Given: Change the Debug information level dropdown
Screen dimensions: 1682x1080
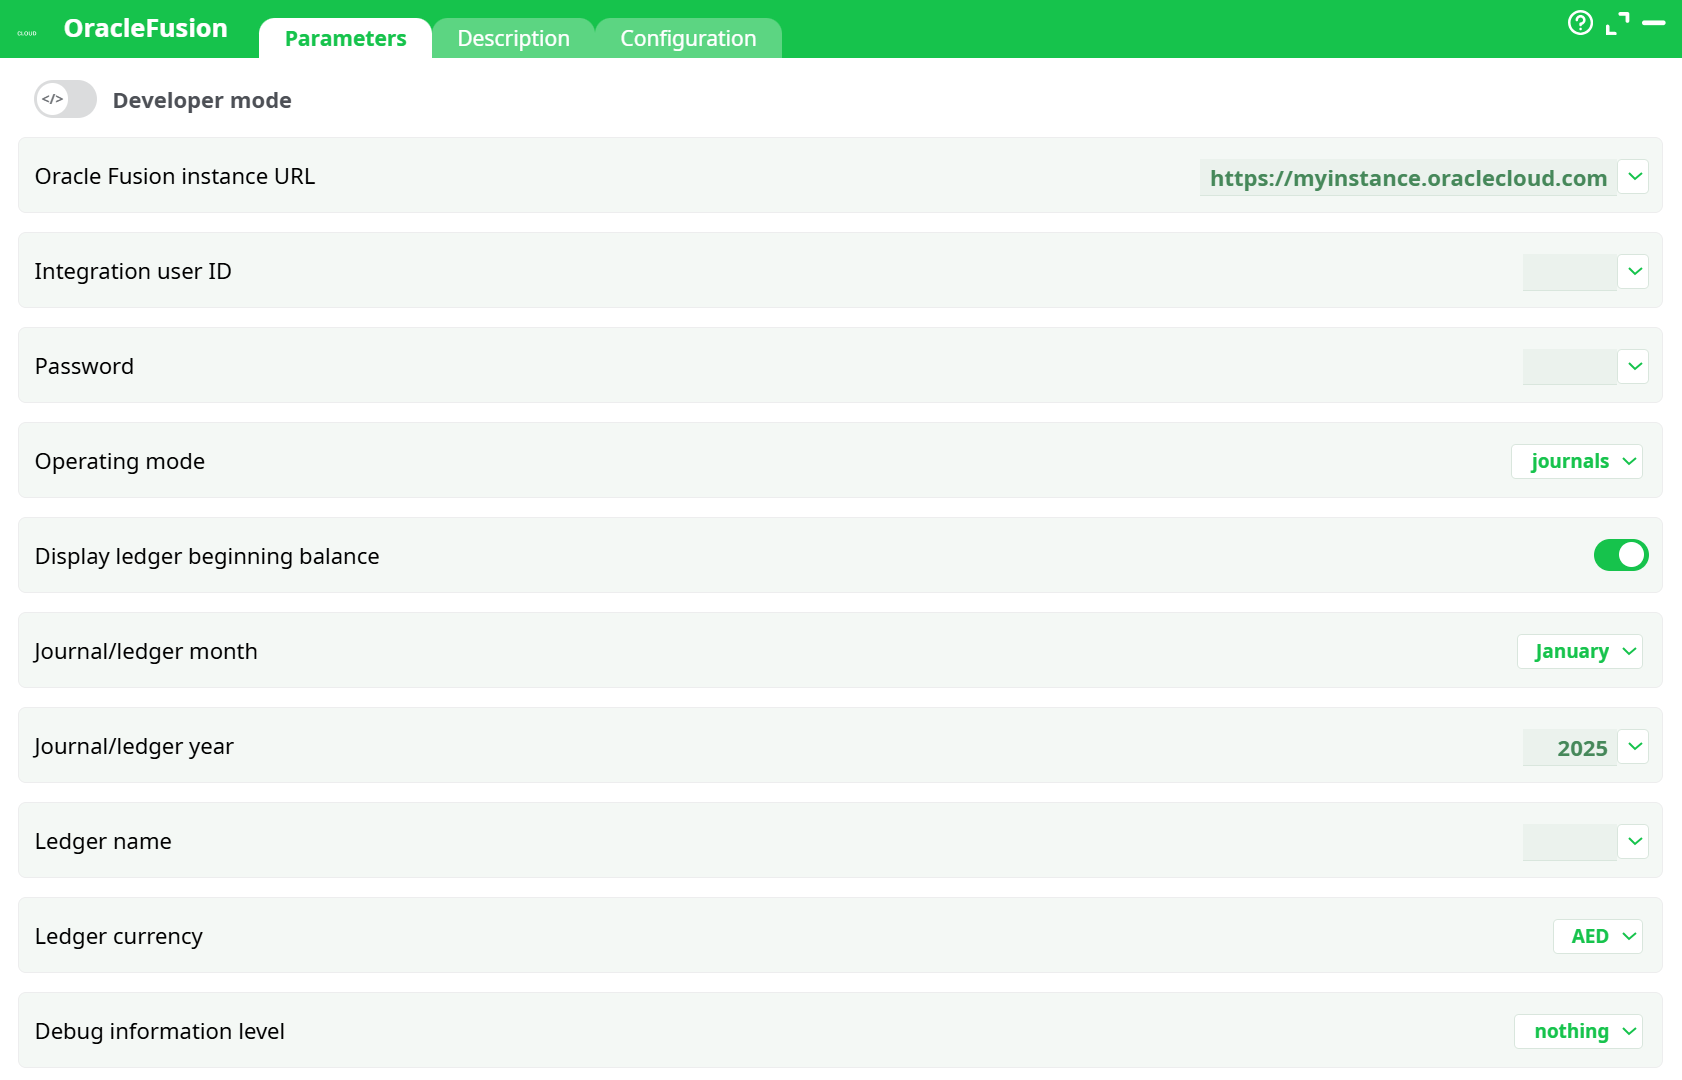Looking at the screenshot, I should click(1579, 1031).
